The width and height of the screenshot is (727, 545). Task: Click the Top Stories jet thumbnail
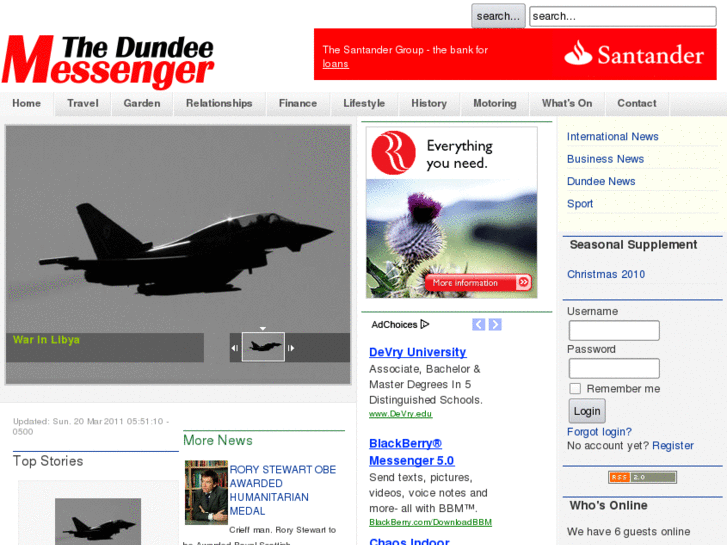tap(98, 522)
